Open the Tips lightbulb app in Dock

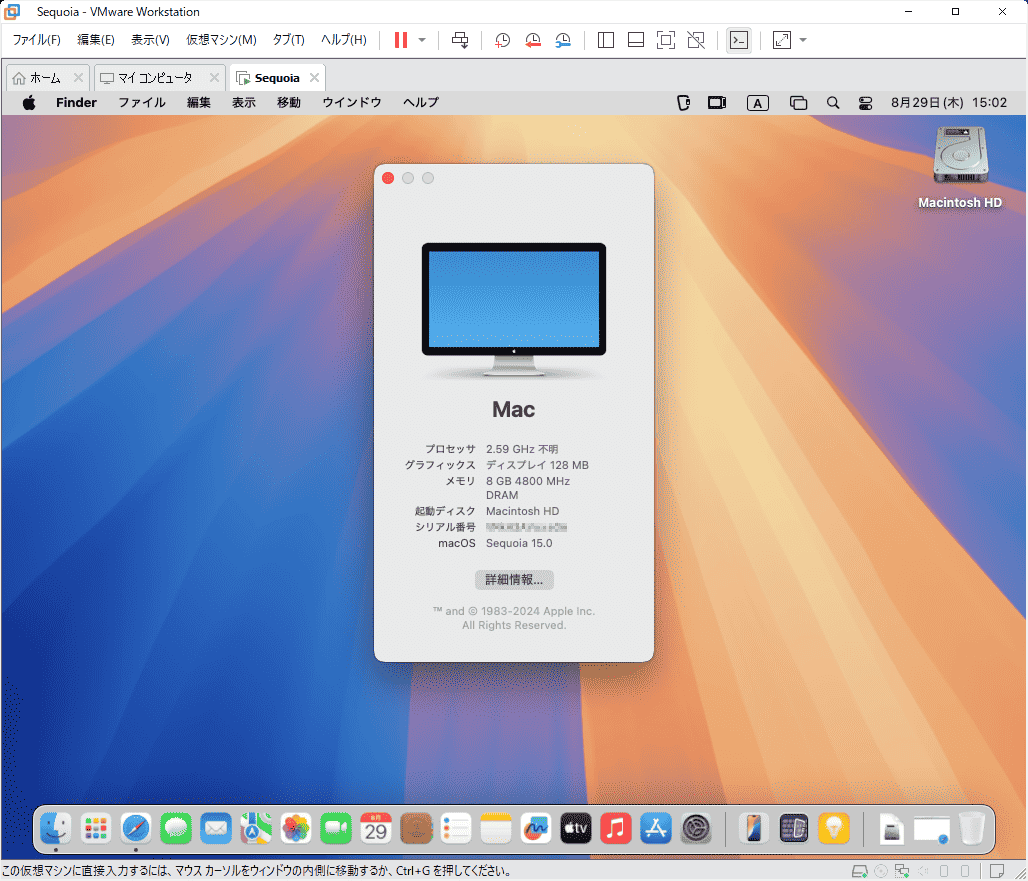pyautogui.click(x=834, y=829)
